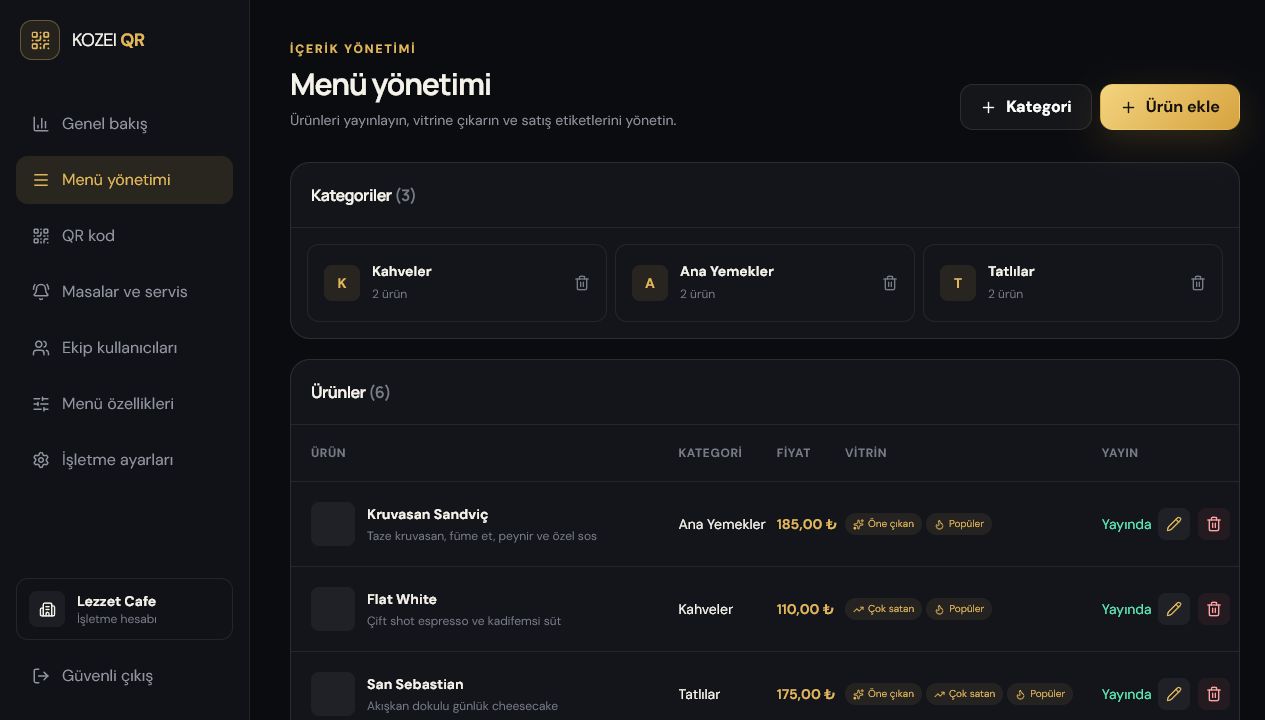This screenshot has width=1265, height=720.
Task: Add a new product with Ürün ekle
Action: [1170, 107]
